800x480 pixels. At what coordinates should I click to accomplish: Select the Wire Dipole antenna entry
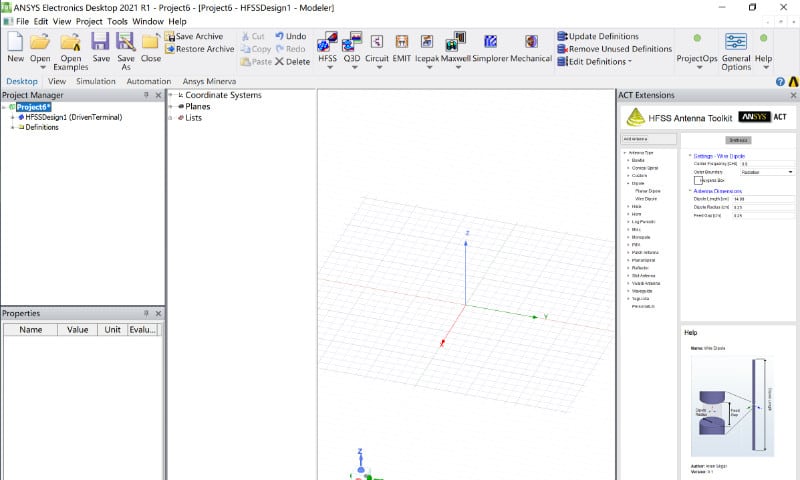coord(646,199)
